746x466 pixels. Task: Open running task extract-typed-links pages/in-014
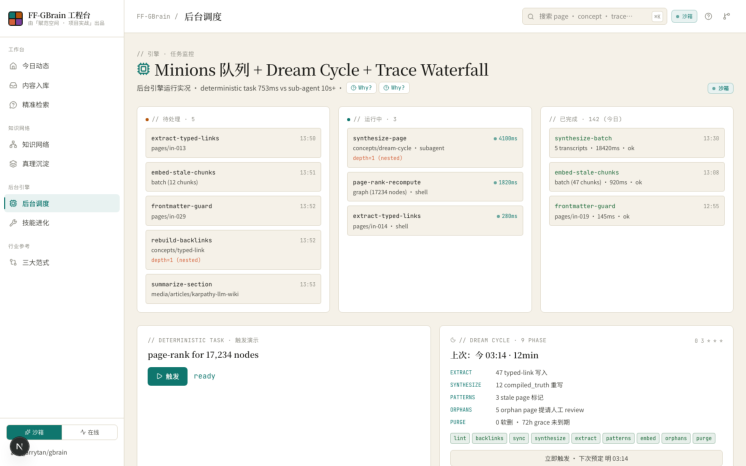point(435,221)
